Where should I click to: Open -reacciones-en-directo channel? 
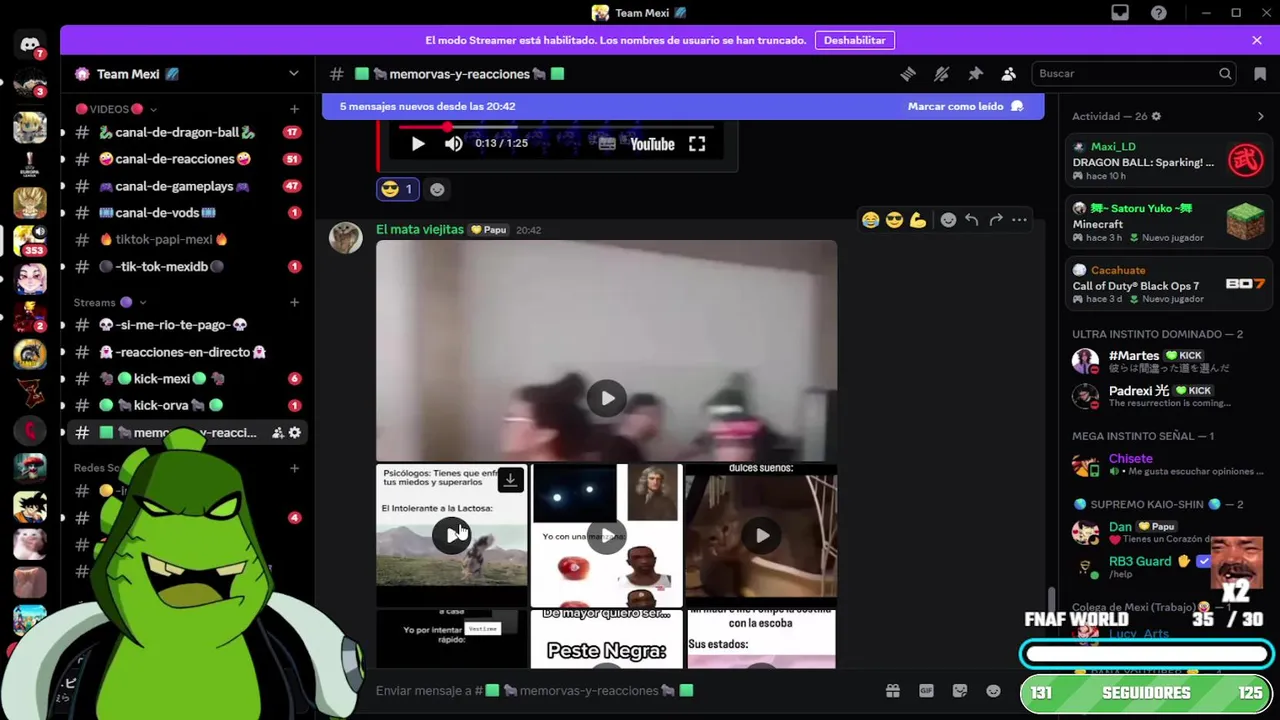click(x=184, y=352)
